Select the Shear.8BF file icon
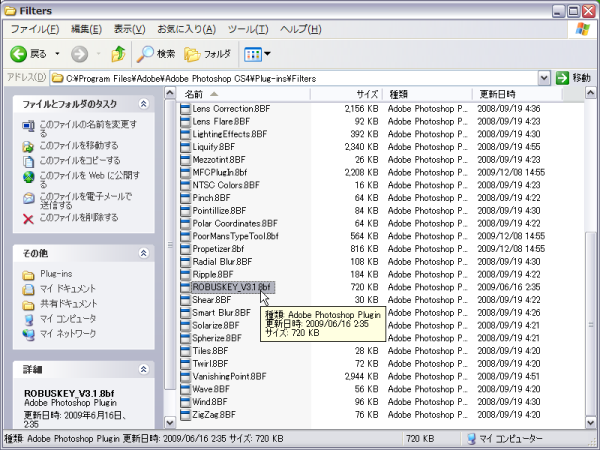Screen dimensions: 600x450 (x=185, y=300)
